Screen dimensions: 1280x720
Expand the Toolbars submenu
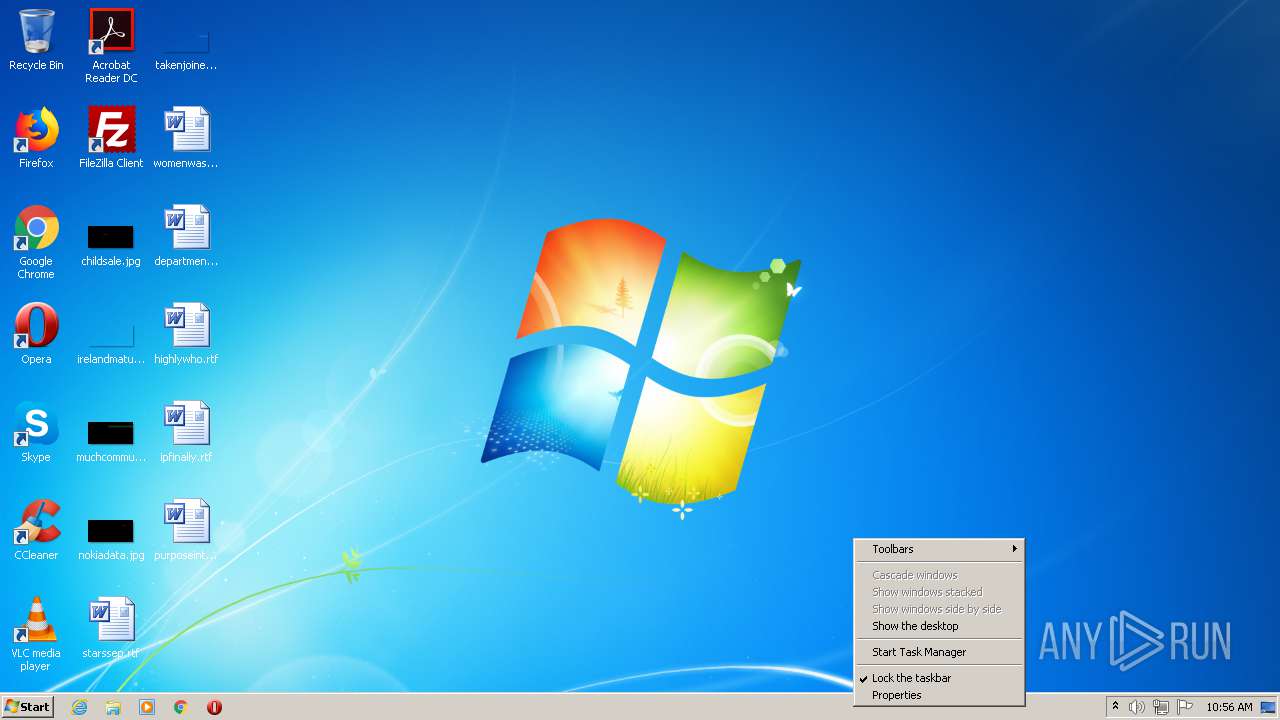[x=939, y=549]
